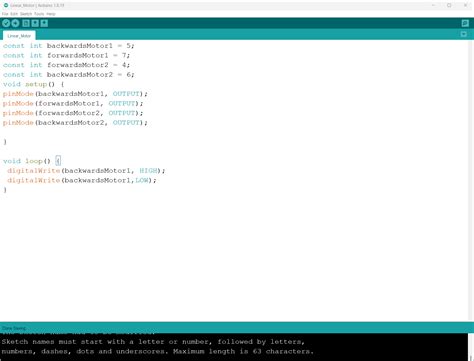Image resolution: width=474 pixels, height=361 pixels.
Task: Click the digitalWrite HIGH line in loop
Action: click(86, 171)
